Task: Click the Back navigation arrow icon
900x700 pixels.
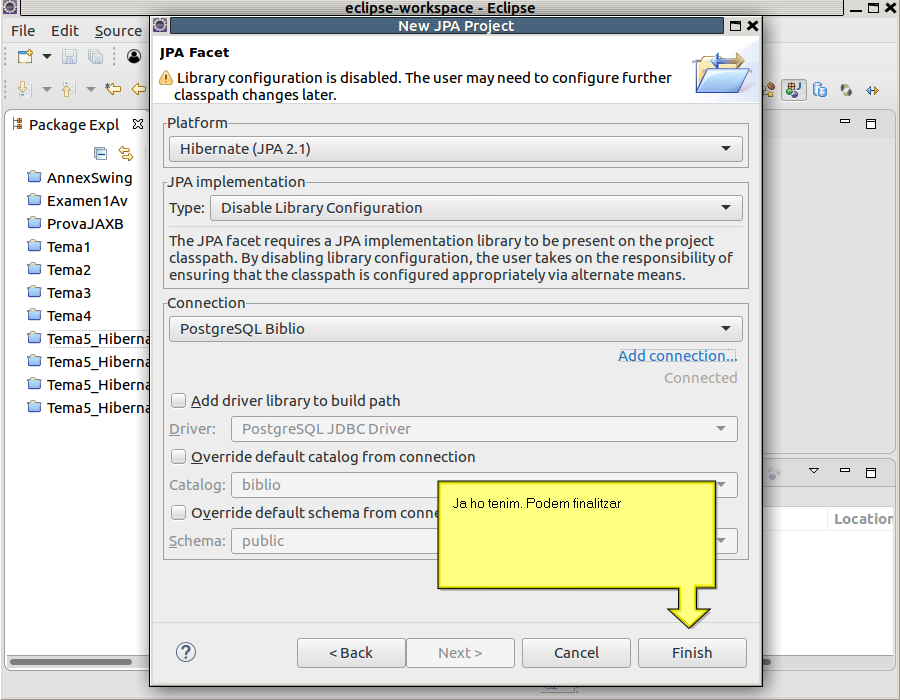Action: coord(139,89)
